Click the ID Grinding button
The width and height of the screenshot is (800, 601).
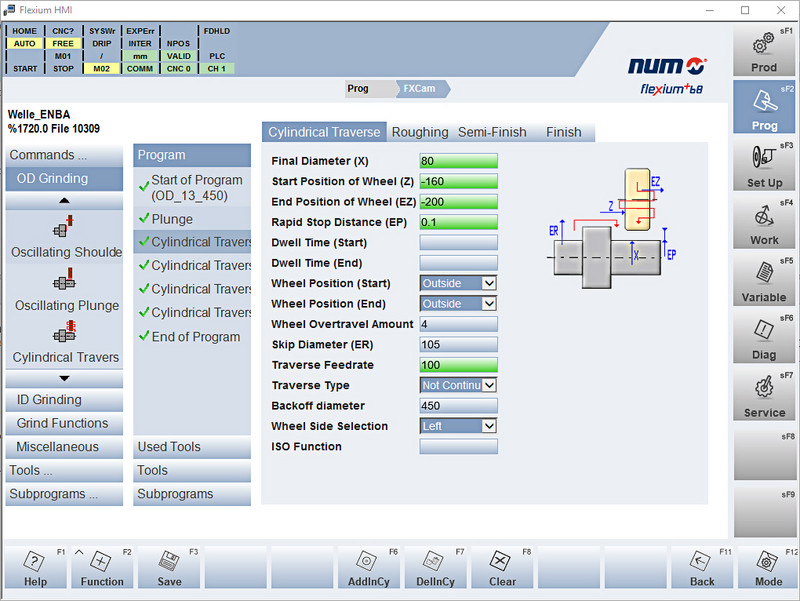coord(64,400)
